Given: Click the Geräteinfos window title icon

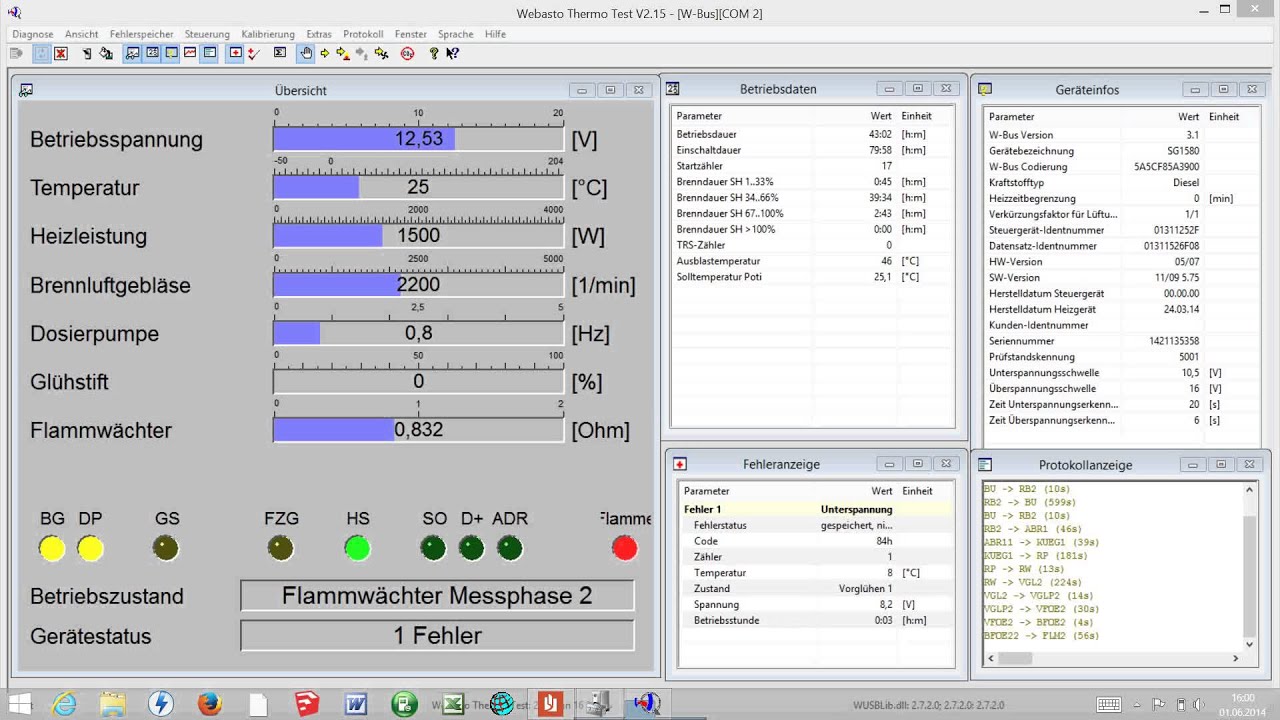Looking at the screenshot, I should pyautogui.click(x=985, y=90).
